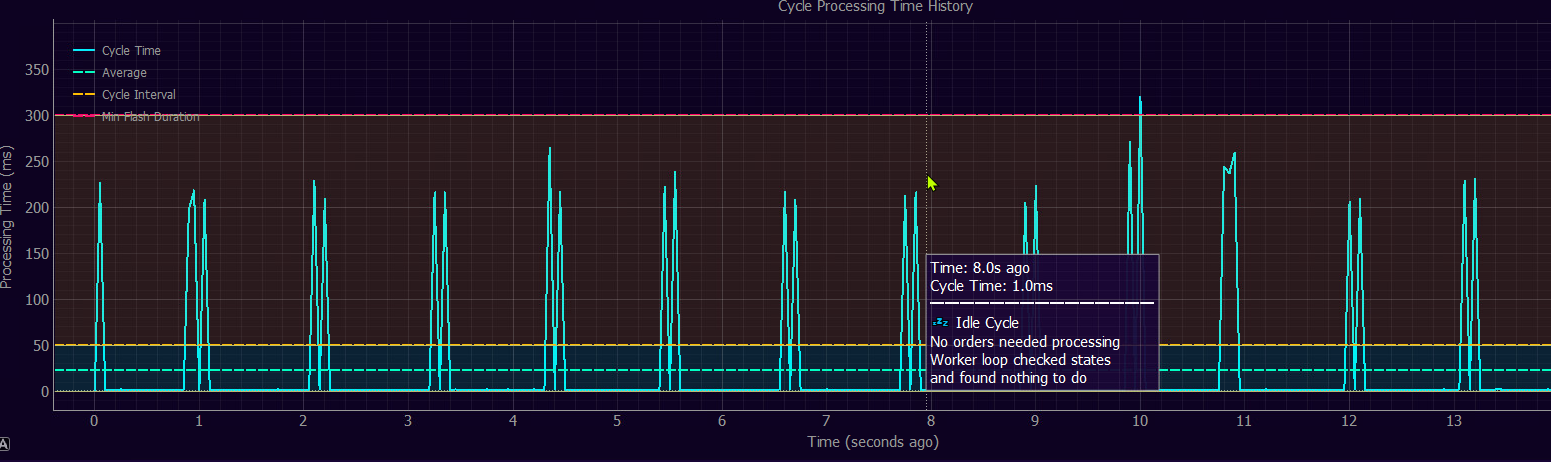The height and width of the screenshot is (462, 1551).
Task: Click the x-axis tick labeled 13
Action: [1453, 421]
